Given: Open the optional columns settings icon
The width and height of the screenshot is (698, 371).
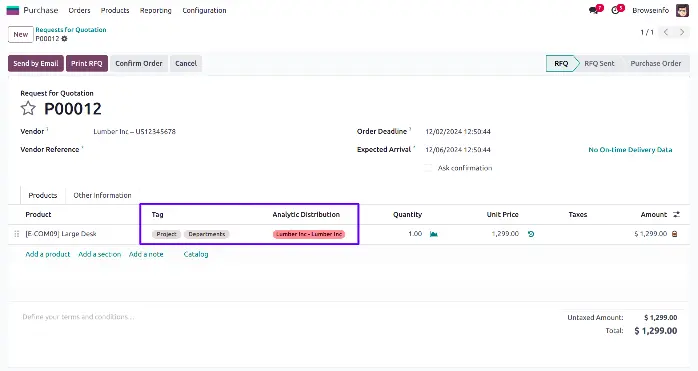Looking at the screenshot, I should coord(677,214).
